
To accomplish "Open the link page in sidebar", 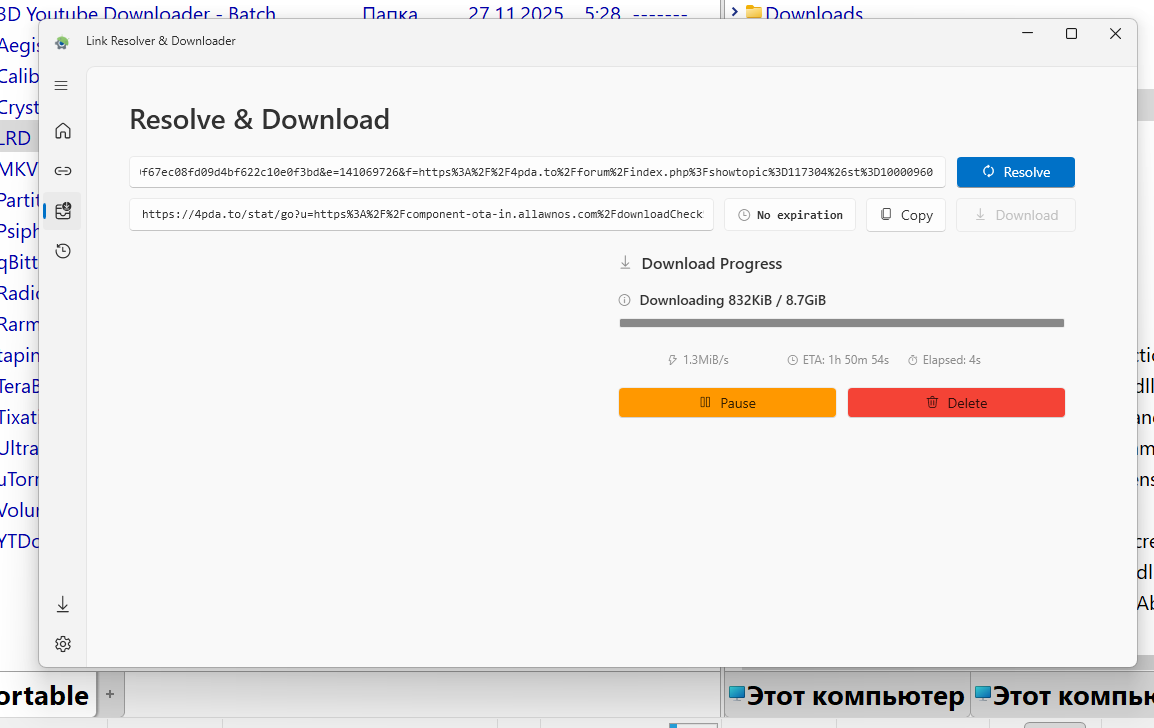I will (x=63, y=171).
